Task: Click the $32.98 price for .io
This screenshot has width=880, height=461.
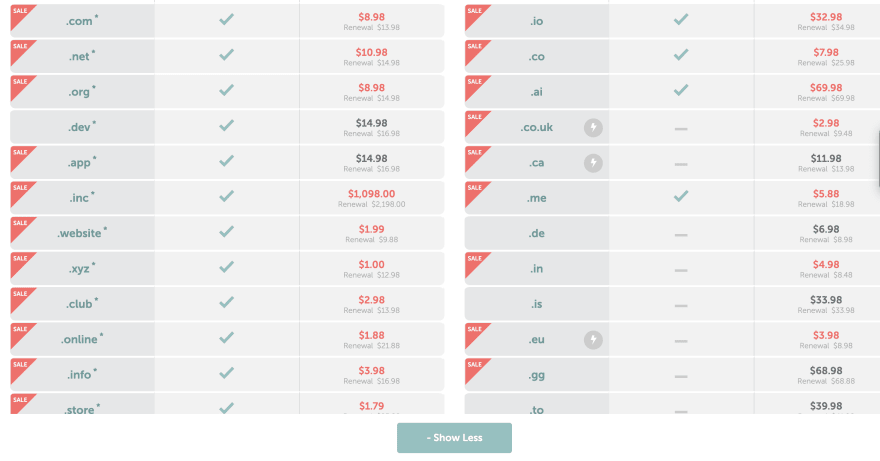Action: (826, 17)
